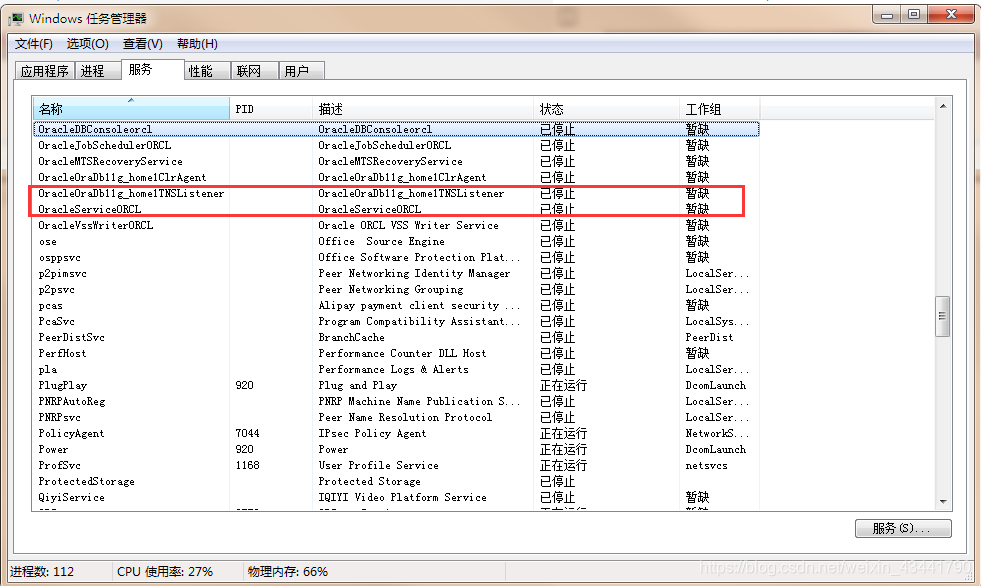Click the Plug and Play description
981x586 pixels.
[x=357, y=385]
